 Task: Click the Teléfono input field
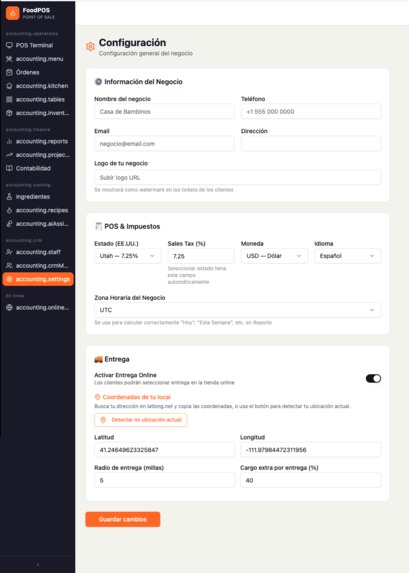311,111
